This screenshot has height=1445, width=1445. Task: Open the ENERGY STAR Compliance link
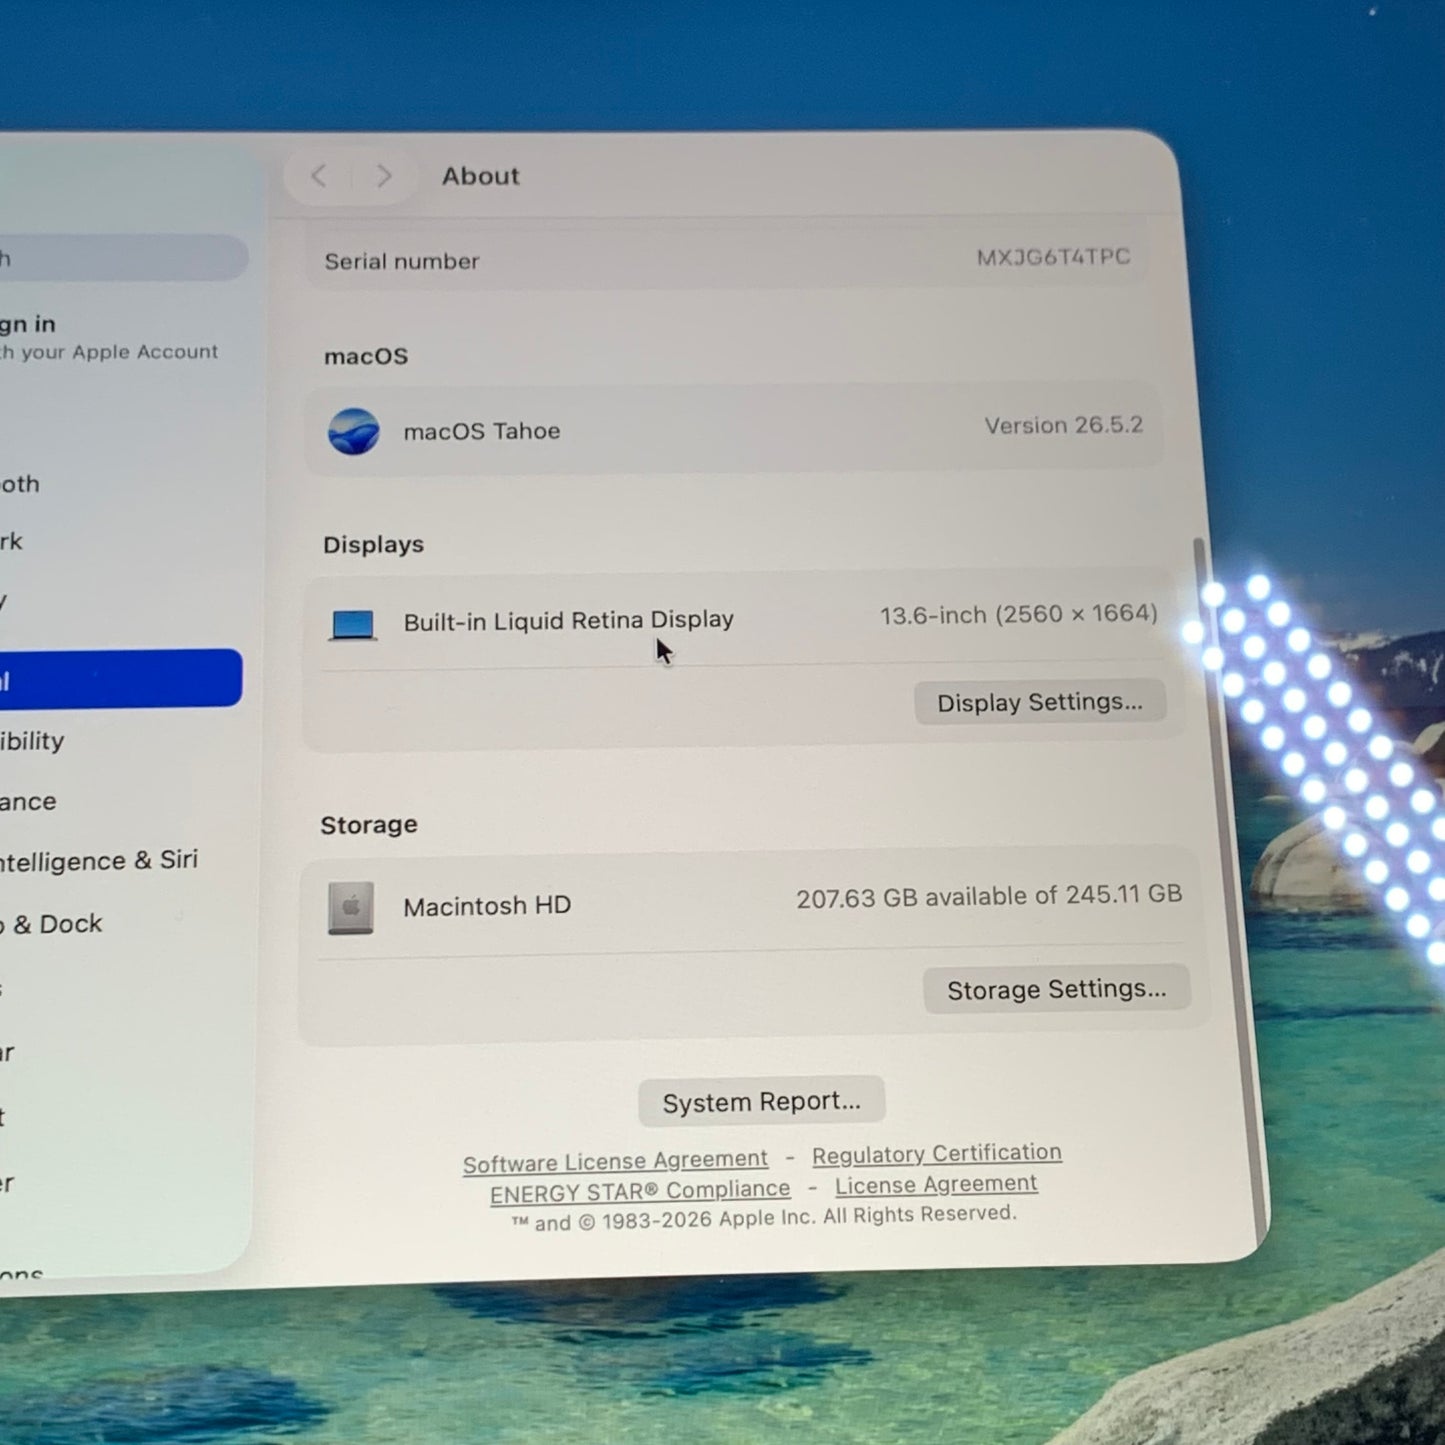pyautogui.click(x=640, y=1191)
